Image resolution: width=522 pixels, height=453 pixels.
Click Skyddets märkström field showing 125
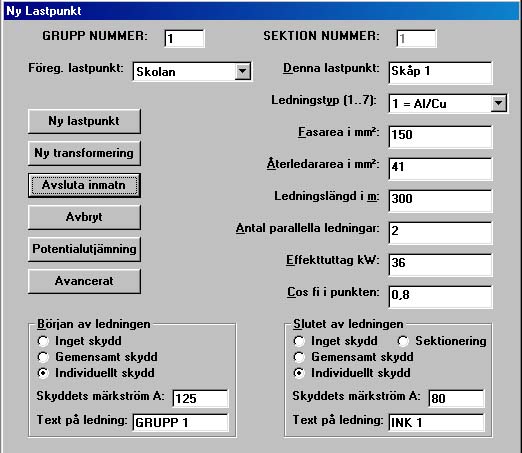point(200,398)
